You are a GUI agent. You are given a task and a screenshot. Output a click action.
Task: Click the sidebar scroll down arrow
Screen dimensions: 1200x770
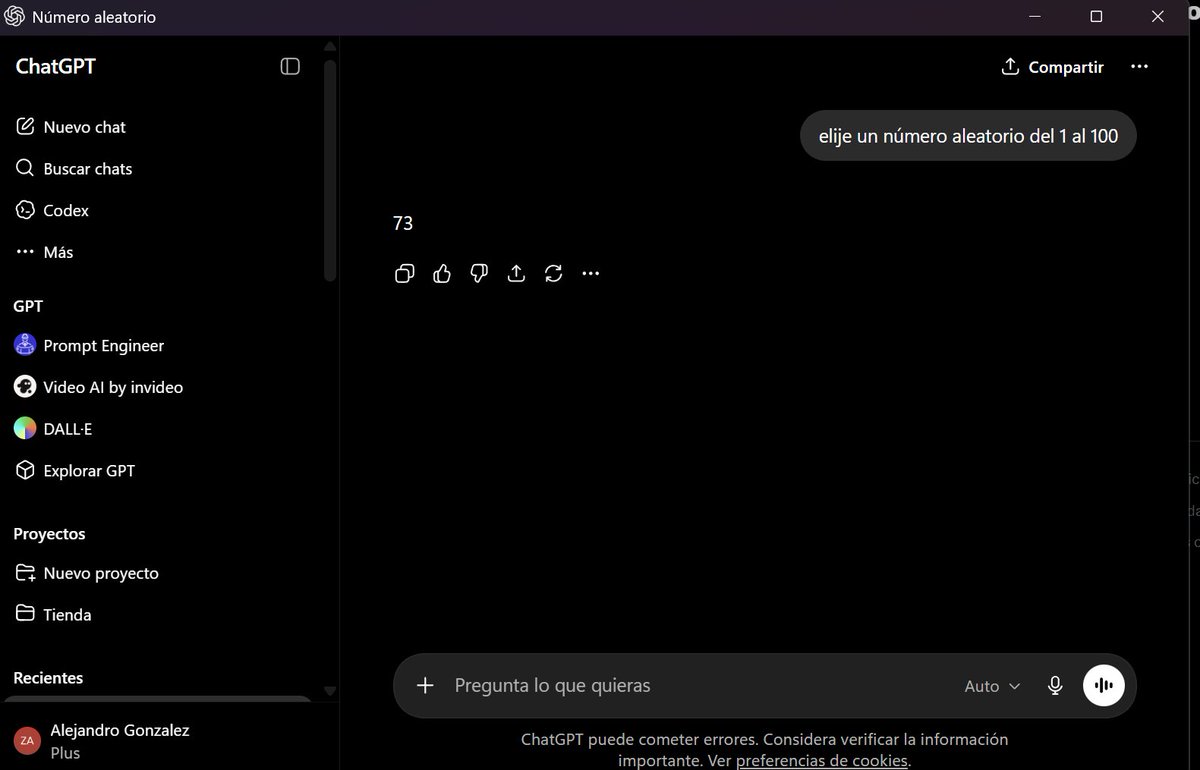click(330, 690)
